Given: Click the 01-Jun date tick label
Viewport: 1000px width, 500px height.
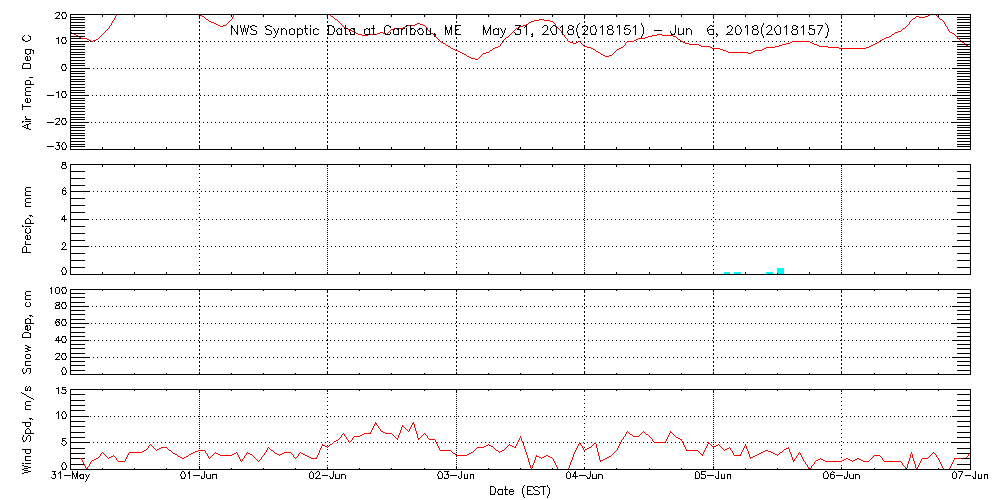Looking at the screenshot, I should pyautogui.click(x=200, y=477).
